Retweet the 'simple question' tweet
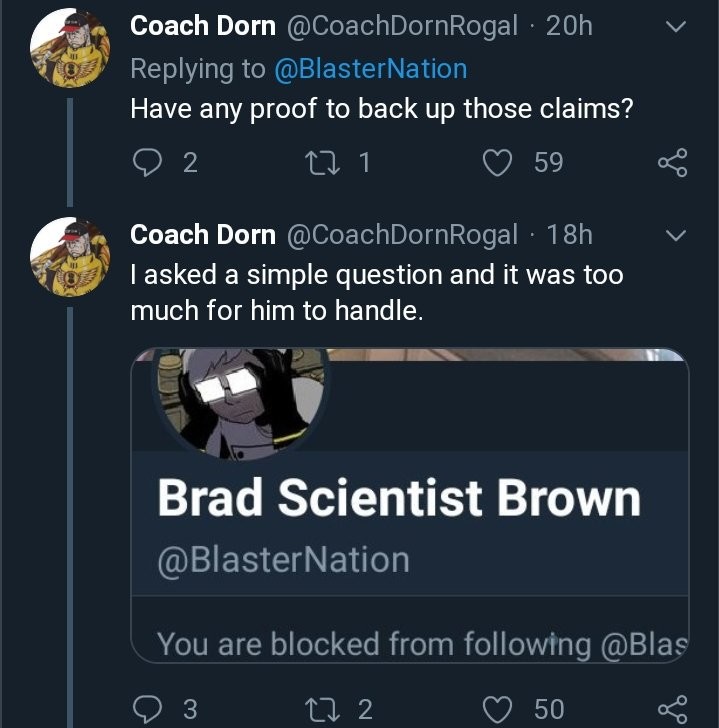719x728 pixels. pyautogui.click(x=326, y=709)
